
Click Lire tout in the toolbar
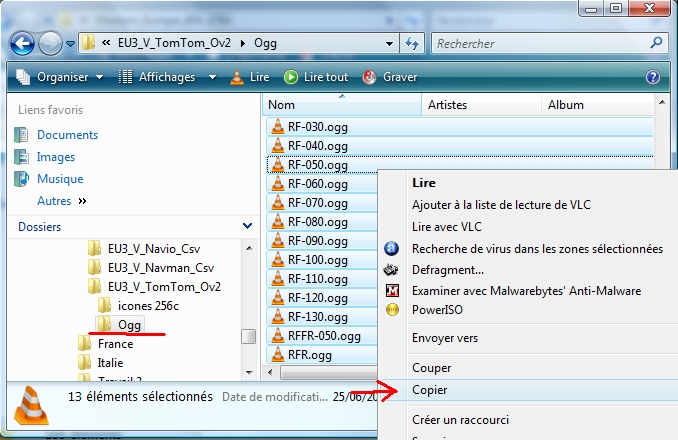(316, 77)
